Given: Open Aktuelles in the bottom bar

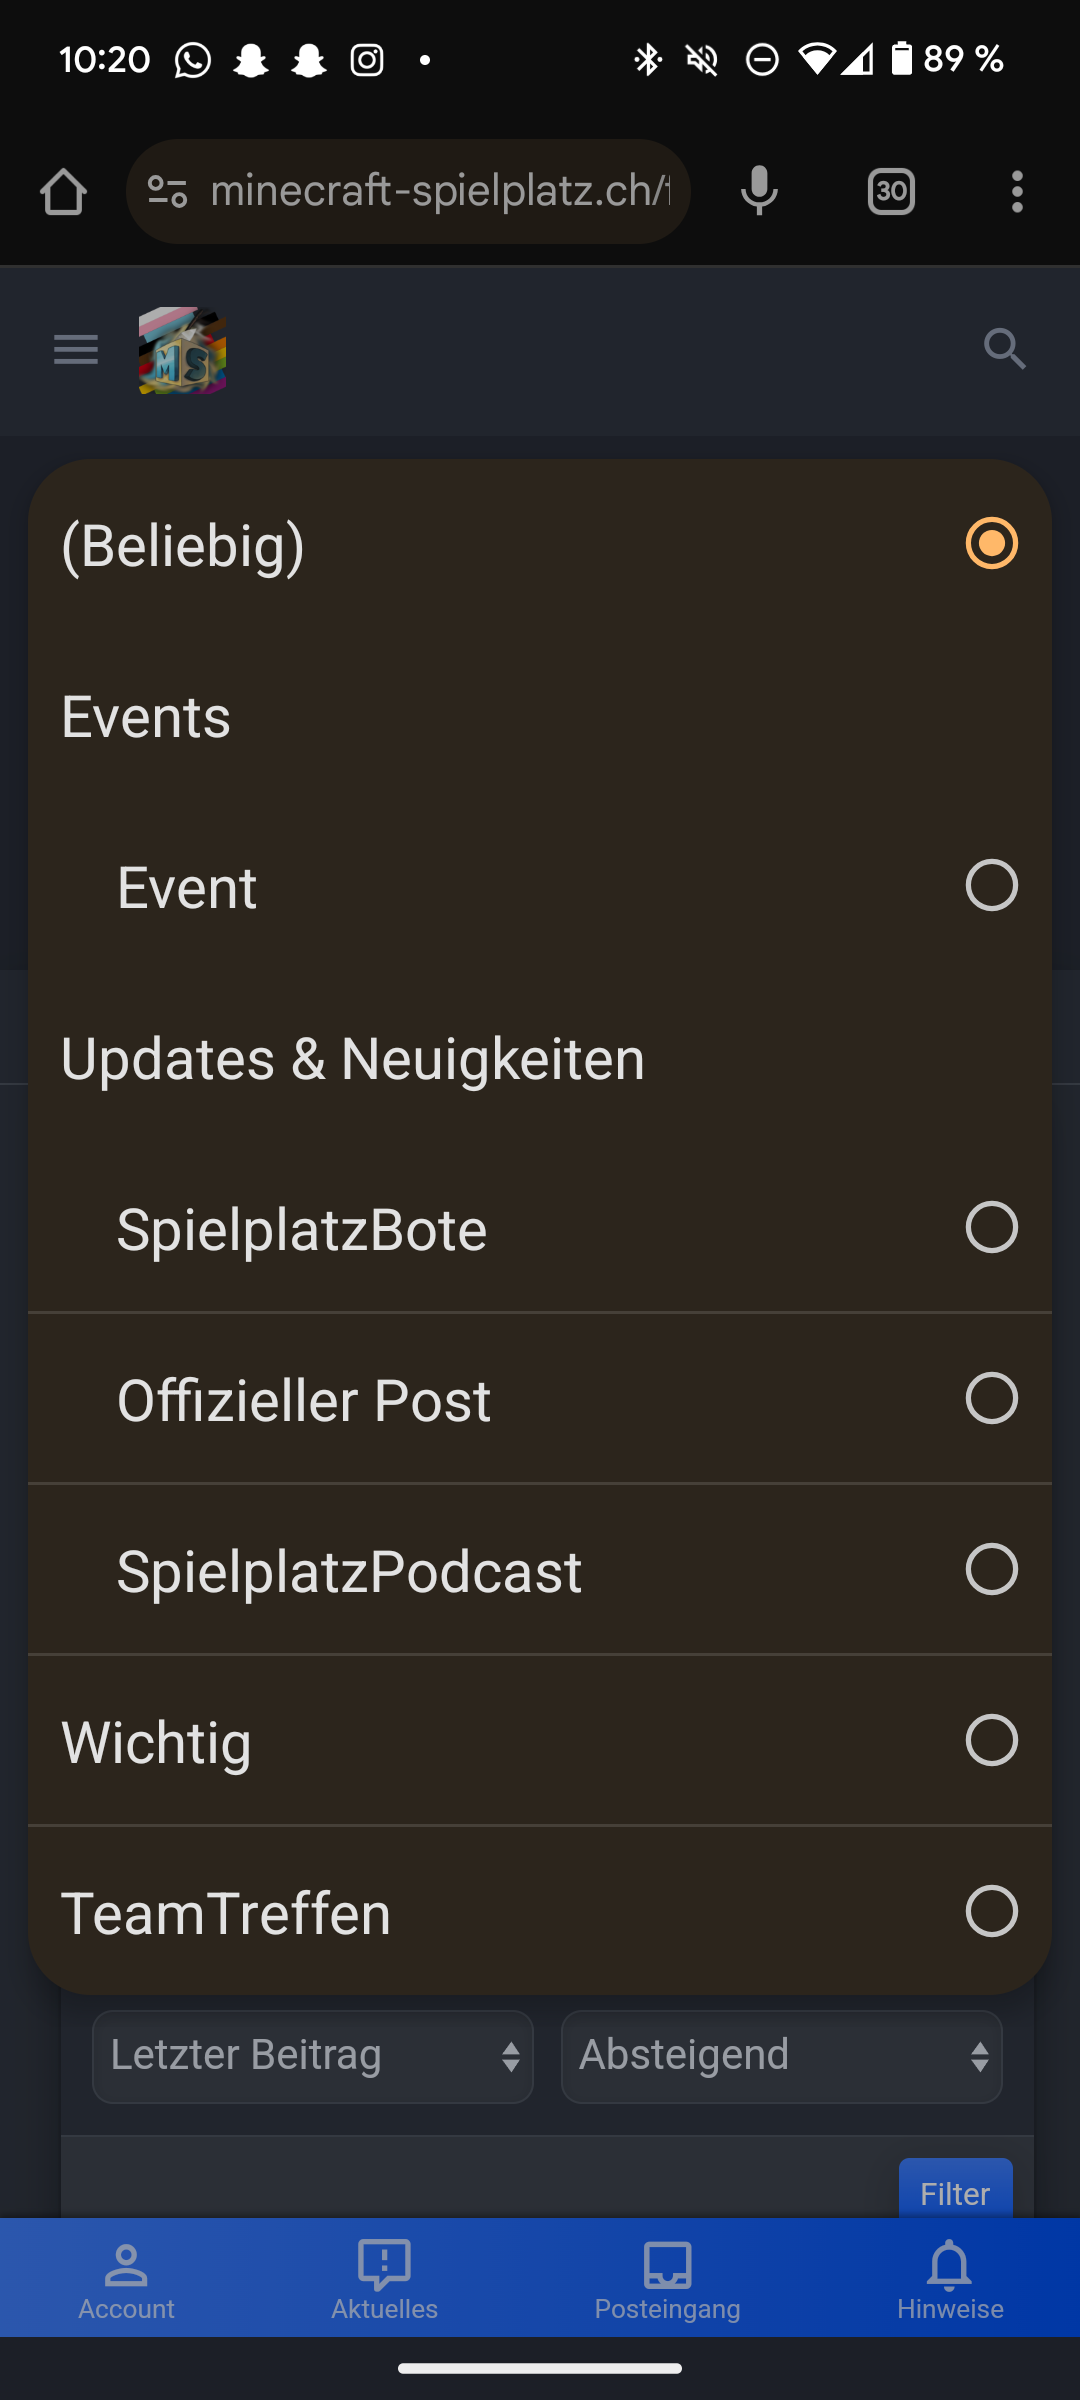Looking at the screenshot, I should point(384,2279).
